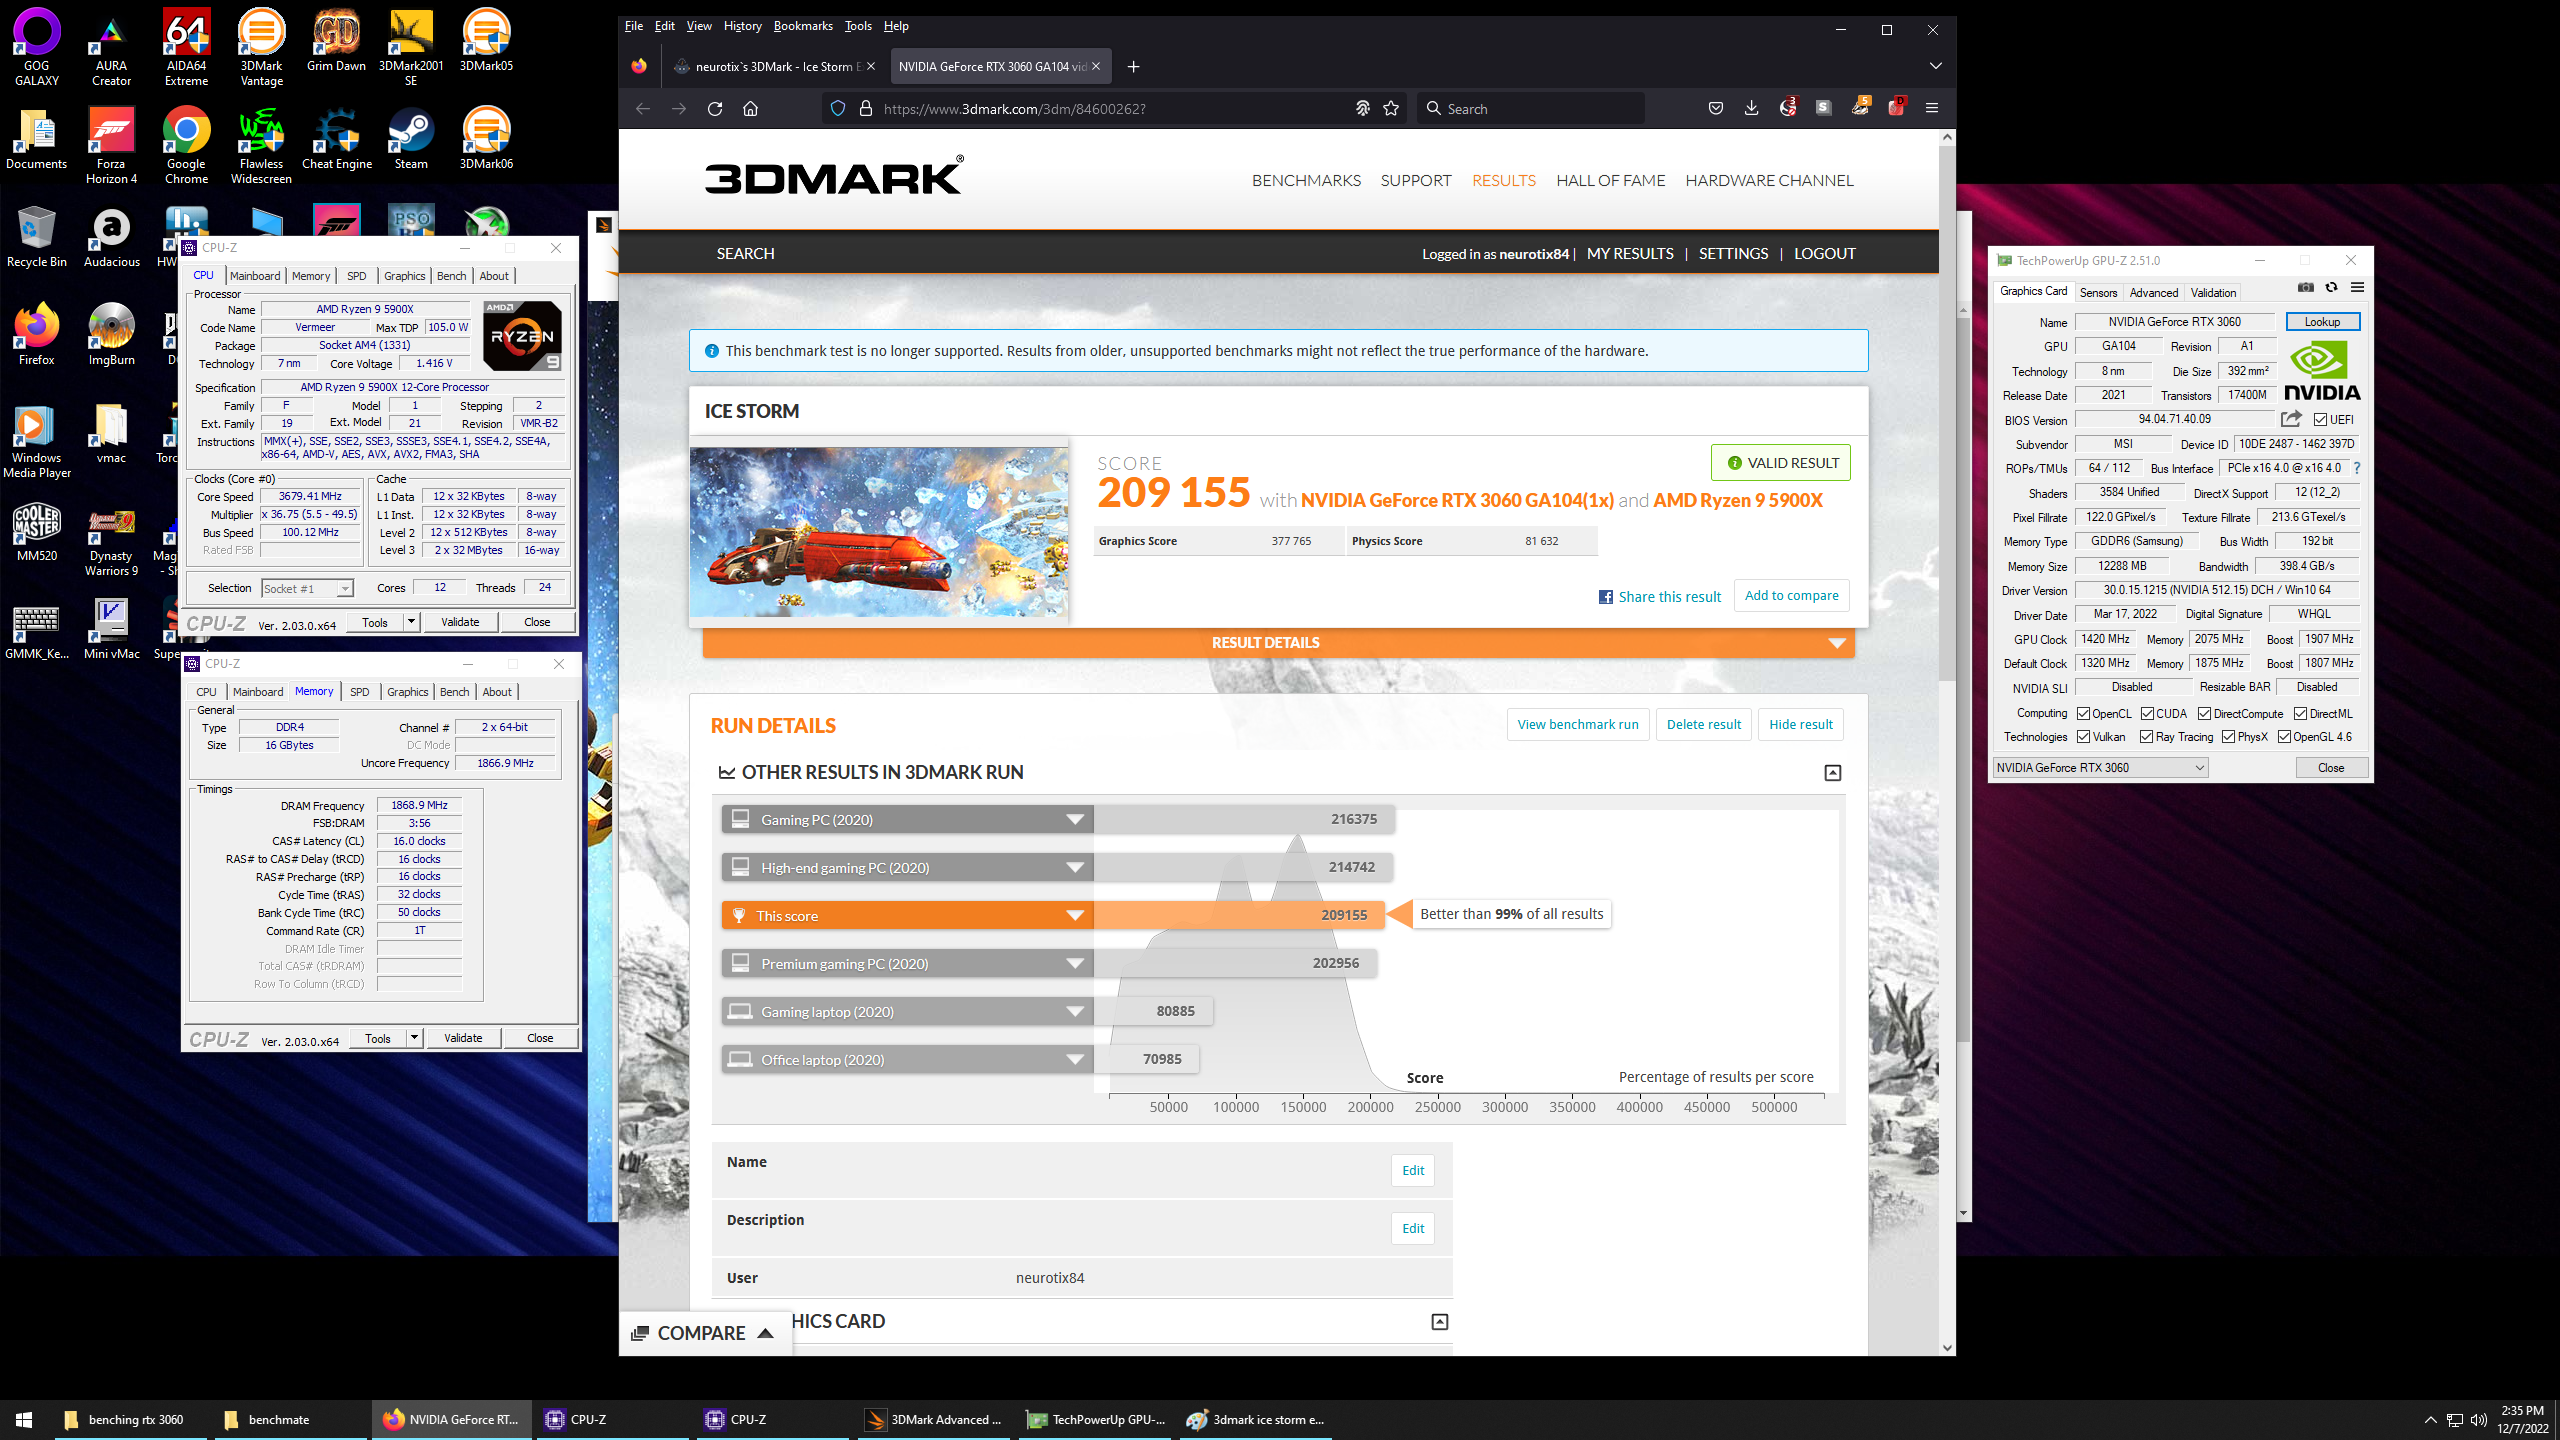Screen dimensions: 2560x1440
Task: Open AIDA64 Extreme desktop icon
Action: point(187,48)
